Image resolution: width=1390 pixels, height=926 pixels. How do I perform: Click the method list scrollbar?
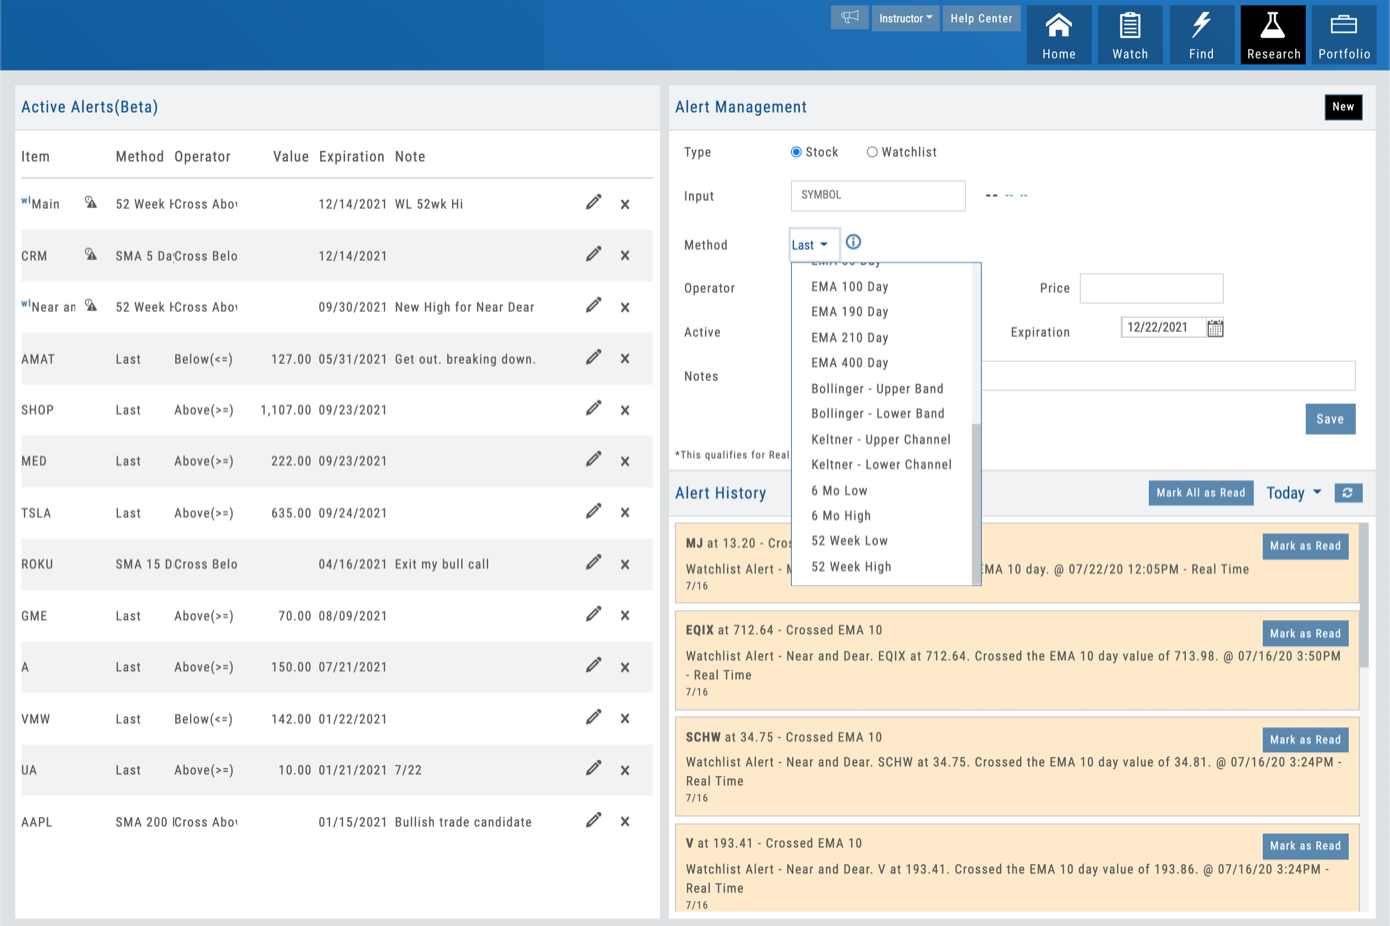coord(976,502)
